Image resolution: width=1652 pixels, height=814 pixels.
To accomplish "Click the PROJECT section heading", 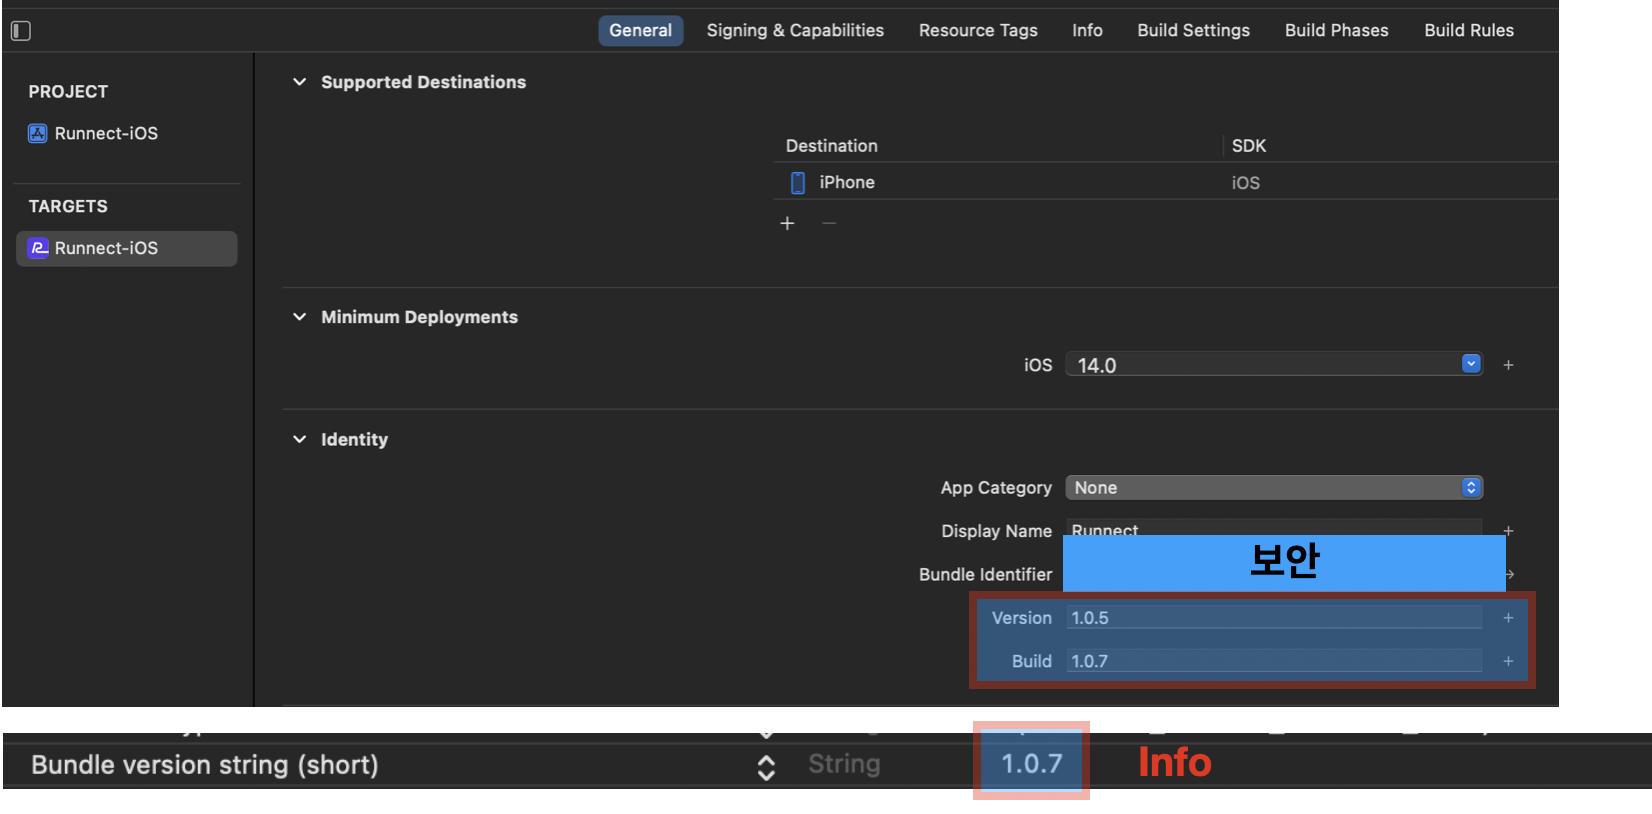I will click(x=68, y=92).
